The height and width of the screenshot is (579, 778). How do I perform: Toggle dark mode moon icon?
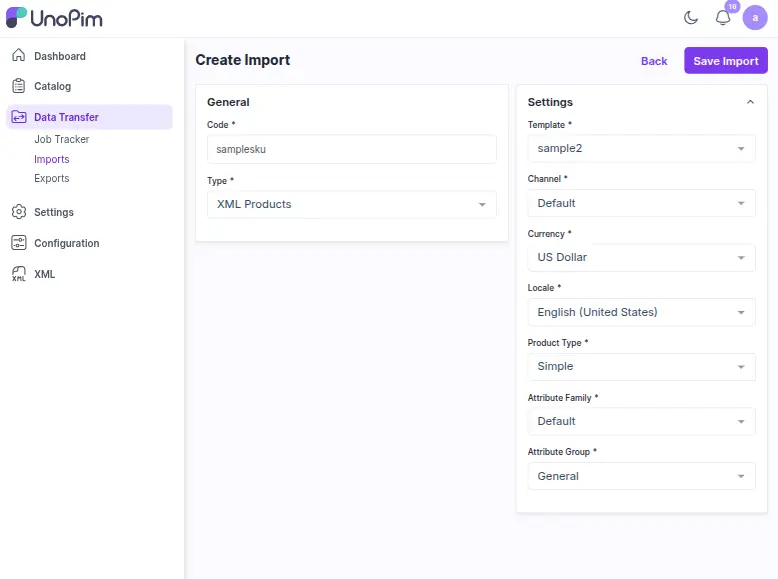click(691, 17)
